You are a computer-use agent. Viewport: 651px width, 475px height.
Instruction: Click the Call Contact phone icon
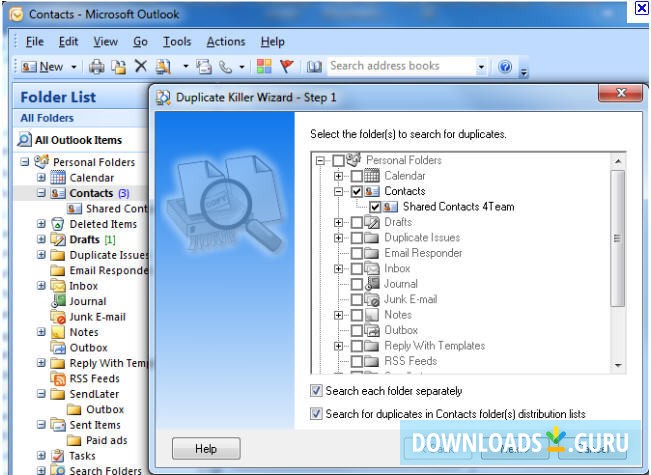225,66
